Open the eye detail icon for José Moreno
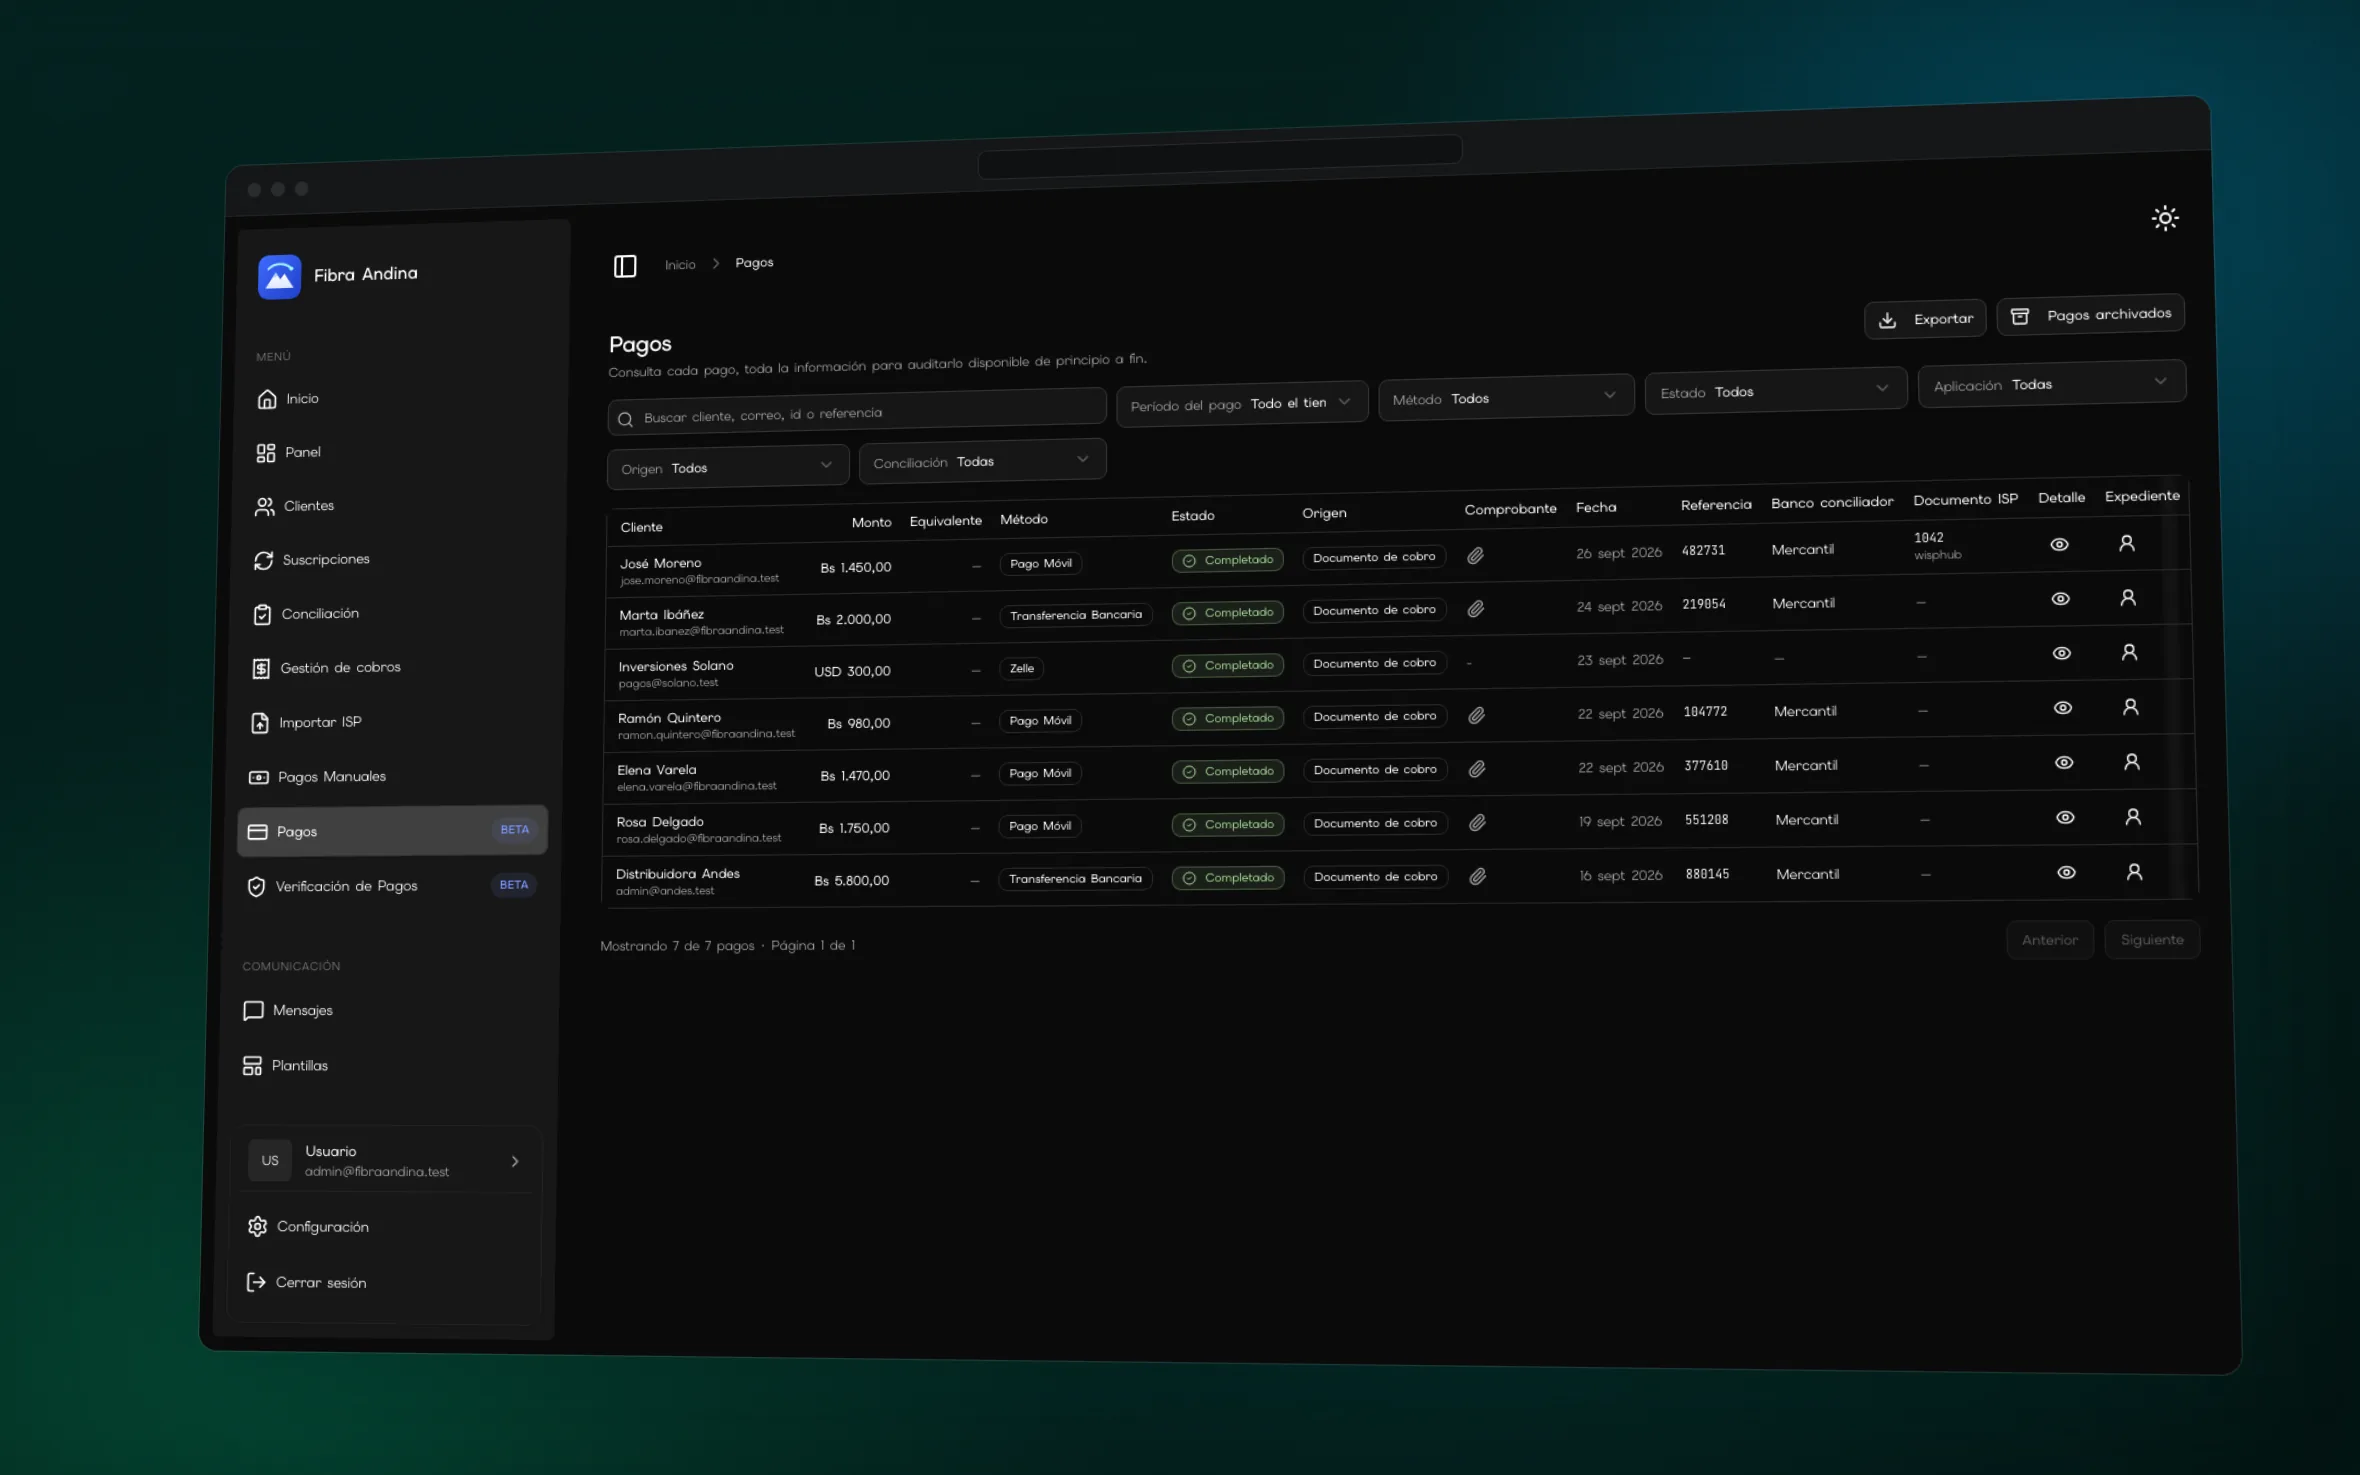Screen dimensions: 2360x1475 coord(2059,545)
